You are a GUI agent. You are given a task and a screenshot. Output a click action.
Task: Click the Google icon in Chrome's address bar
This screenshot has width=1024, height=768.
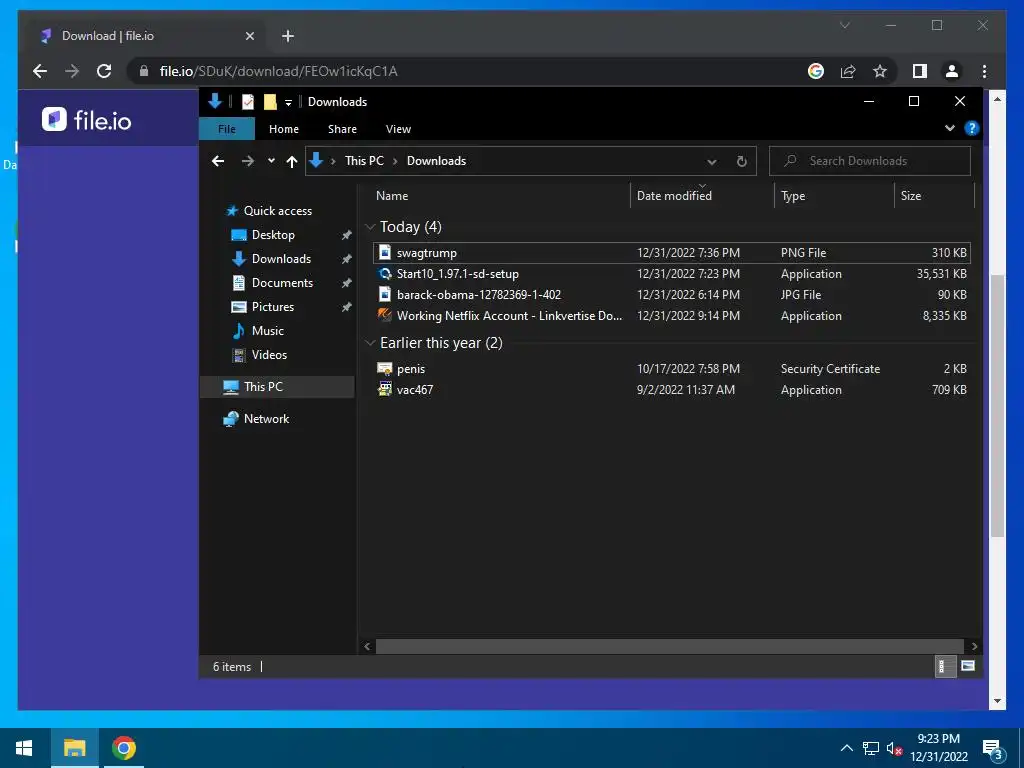click(816, 71)
